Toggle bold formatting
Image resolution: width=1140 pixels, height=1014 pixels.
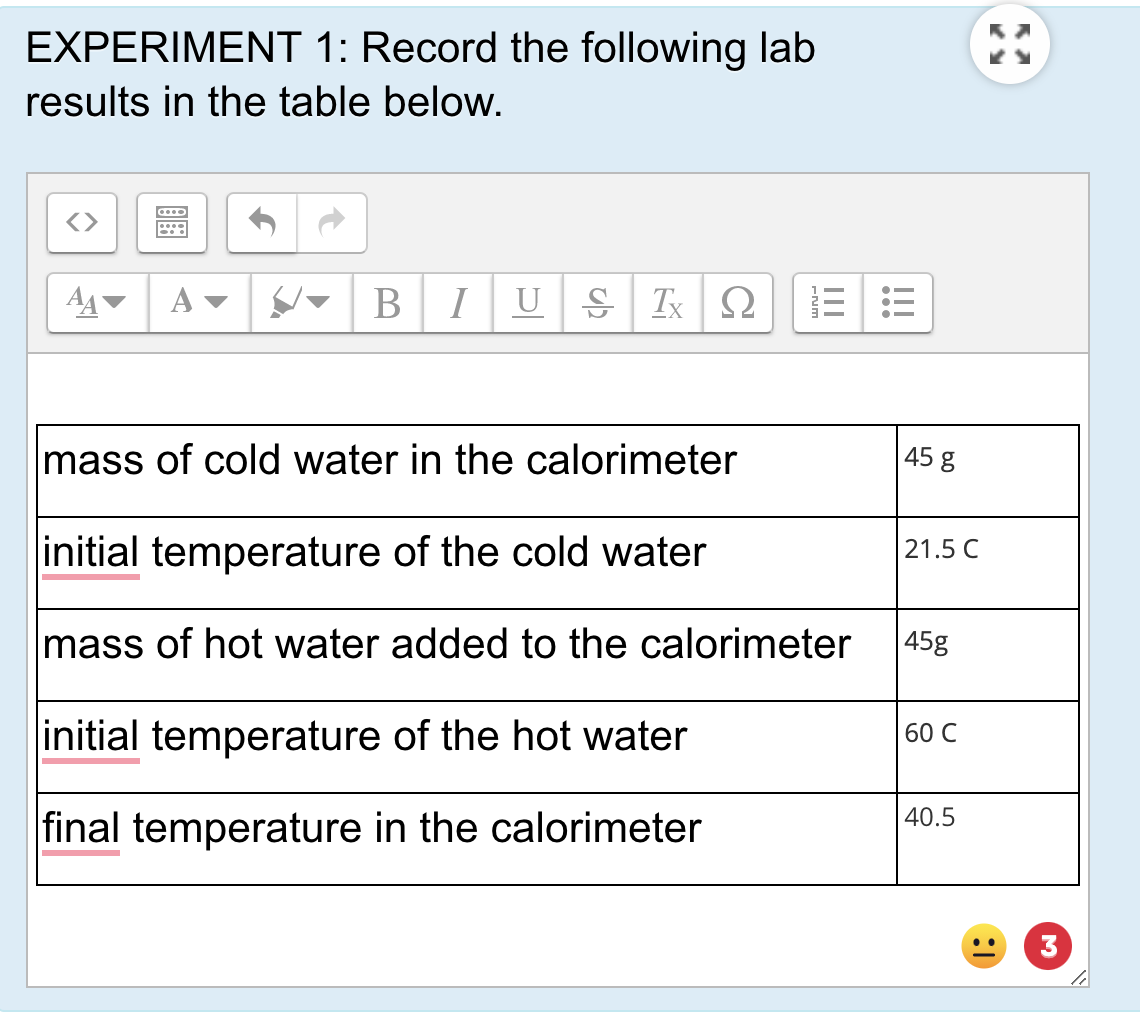(388, 302)
